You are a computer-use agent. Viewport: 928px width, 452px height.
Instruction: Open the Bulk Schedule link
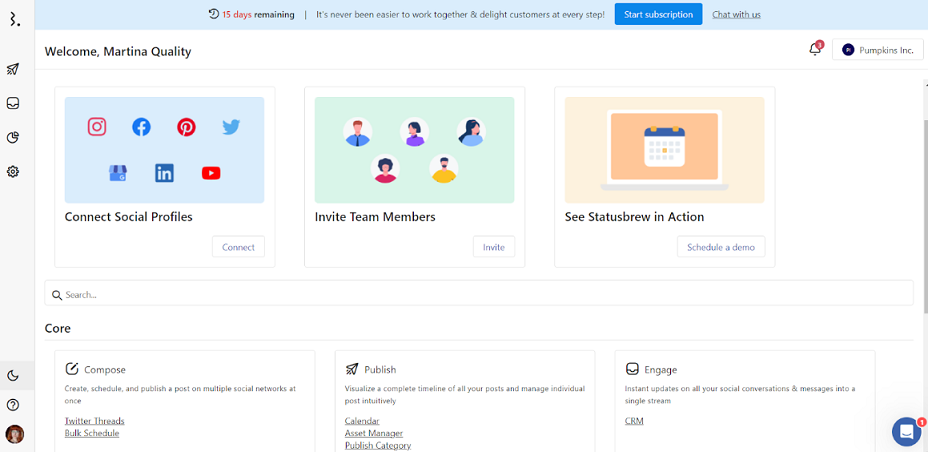click(x=92, y=433)
